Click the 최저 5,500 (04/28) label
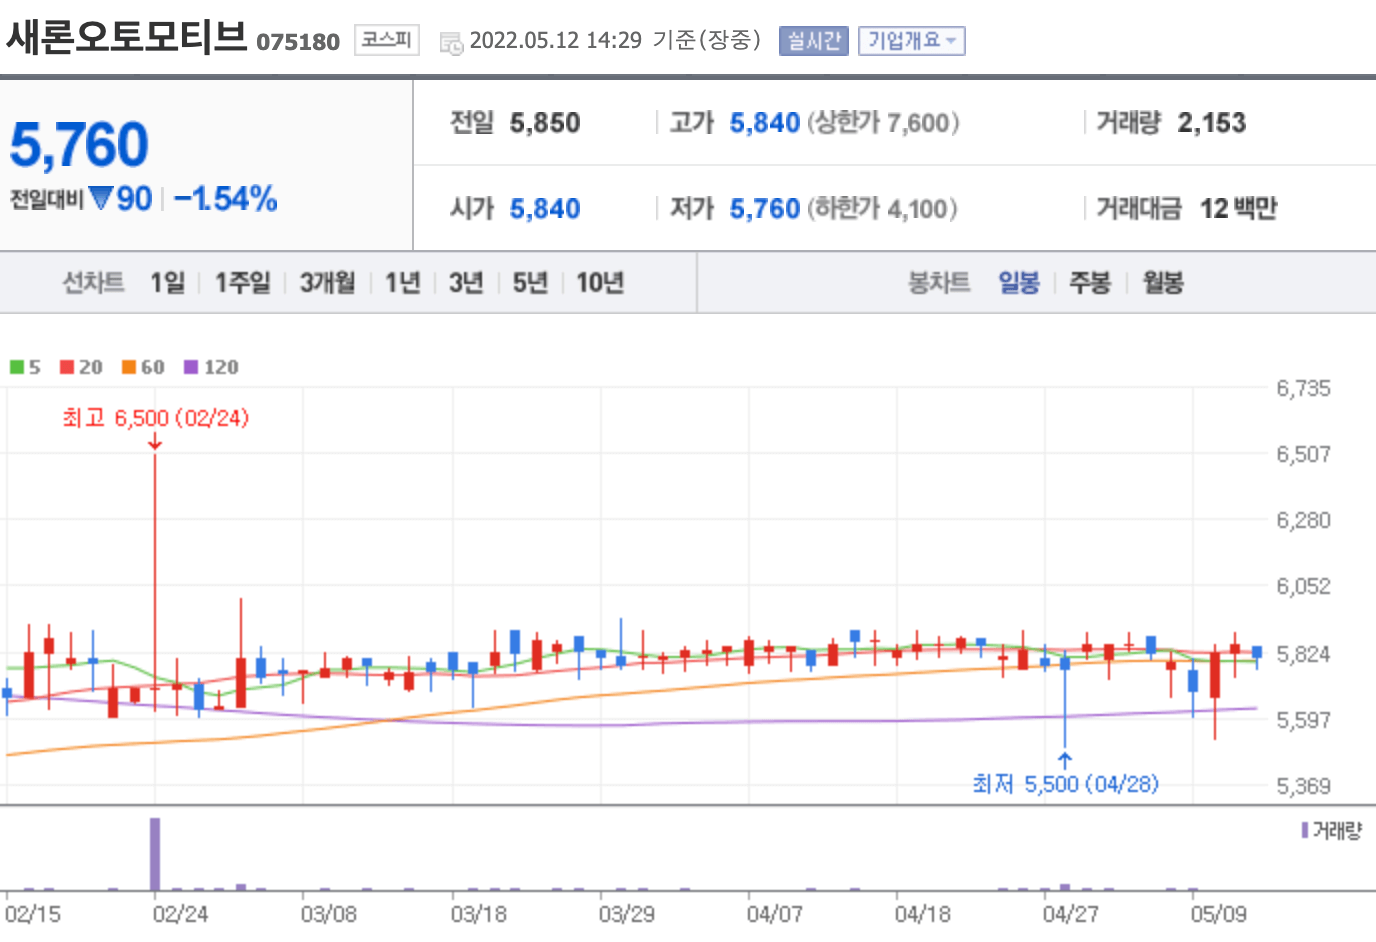Image resolution: width=1376 pixels, height=942 pixels. 1065,784
